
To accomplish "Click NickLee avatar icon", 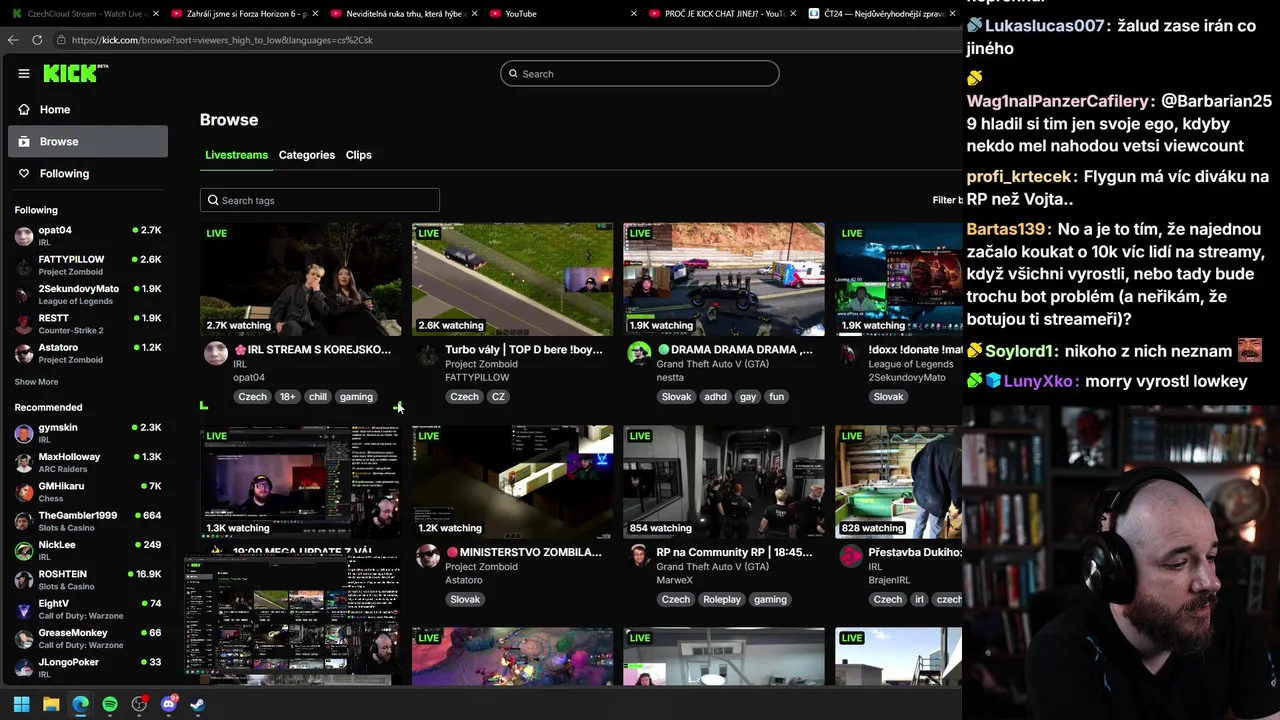I will point(24,550).
